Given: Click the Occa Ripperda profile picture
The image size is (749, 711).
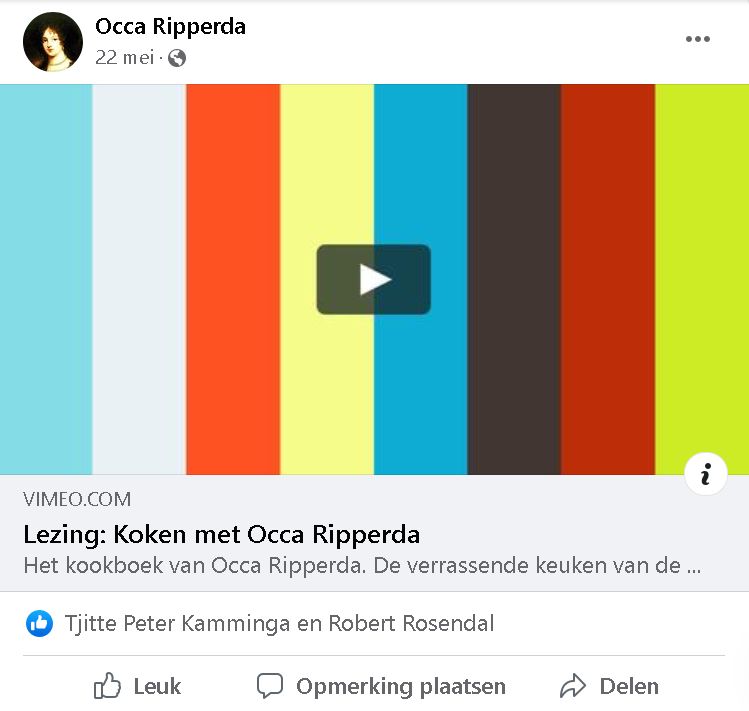Looking at the screenshot, I should pyautogui.click(x=53, y=42).
